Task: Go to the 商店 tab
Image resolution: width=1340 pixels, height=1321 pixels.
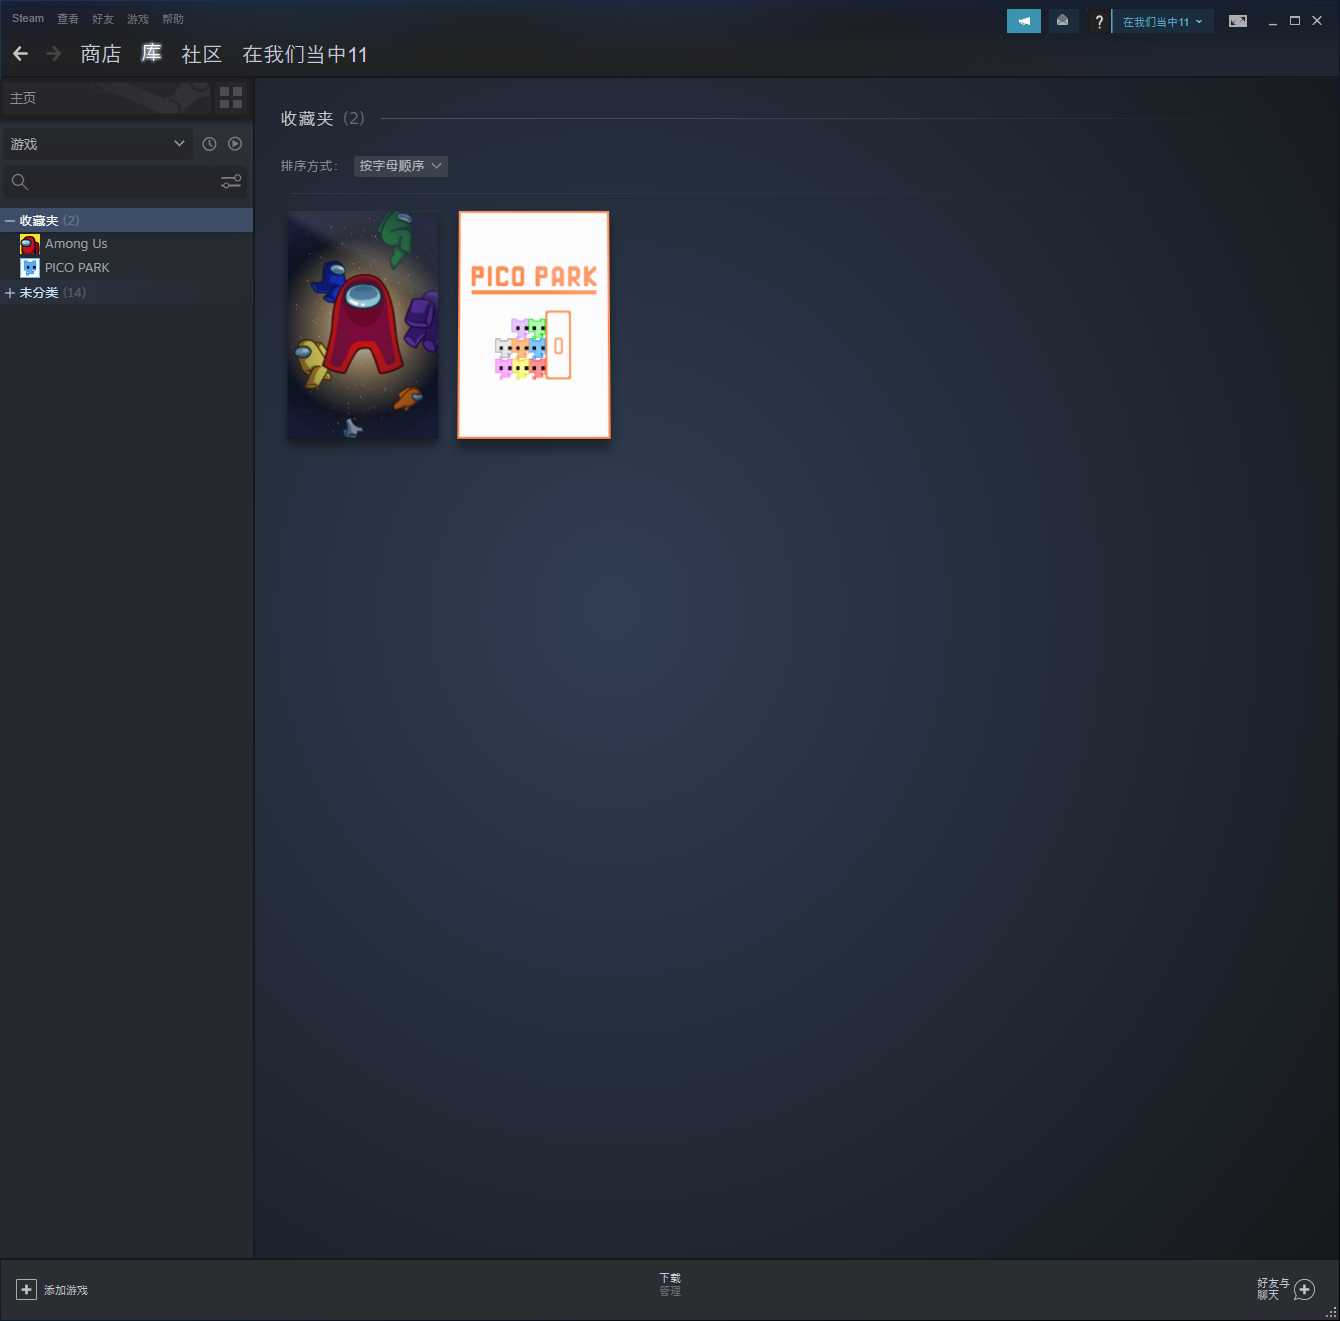Action: 101,54
